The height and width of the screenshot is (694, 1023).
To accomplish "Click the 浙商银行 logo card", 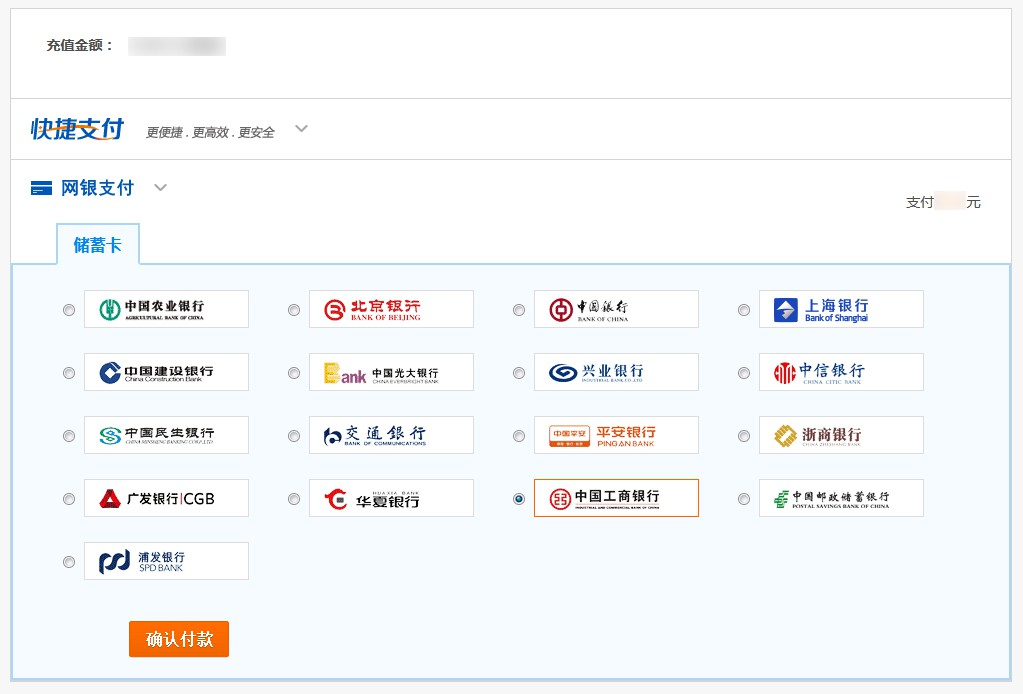I will 842,435.
